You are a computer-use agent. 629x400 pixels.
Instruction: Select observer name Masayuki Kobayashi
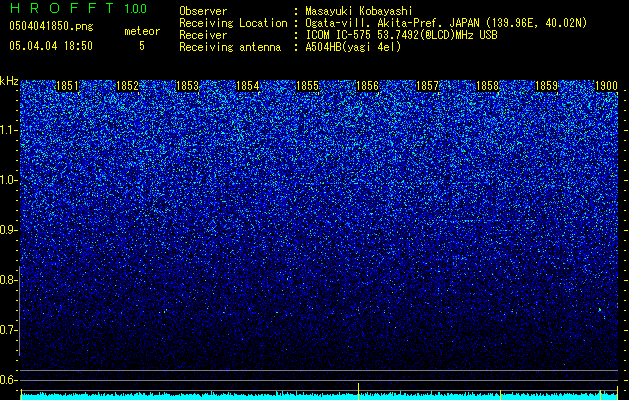359,11
